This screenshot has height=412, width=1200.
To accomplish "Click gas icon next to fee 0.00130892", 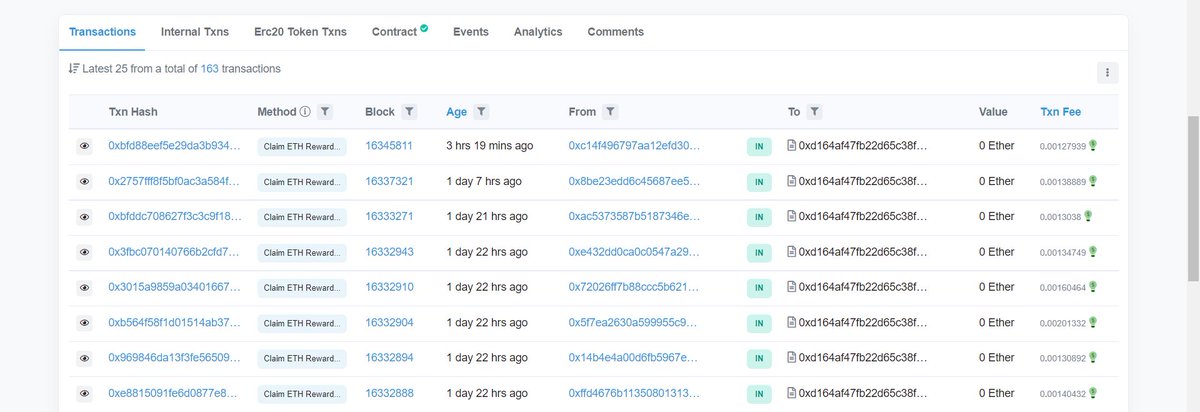I will [1093, 358].
